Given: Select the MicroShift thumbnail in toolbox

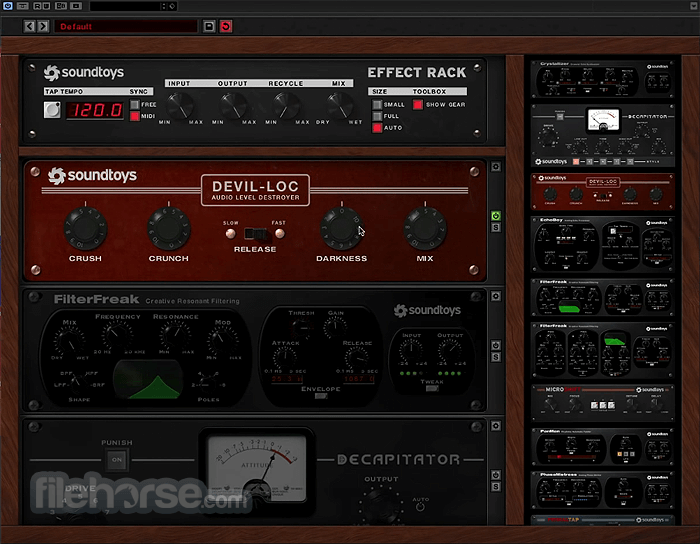Looking at the screenshot, I should (603, 403).
